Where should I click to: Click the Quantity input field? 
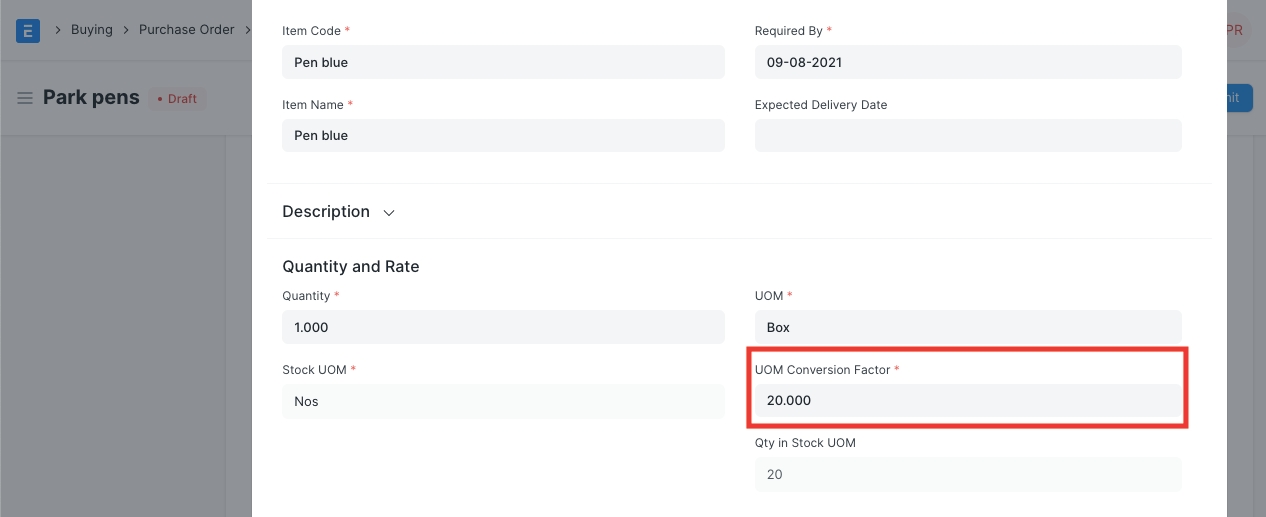pos(503,327)
